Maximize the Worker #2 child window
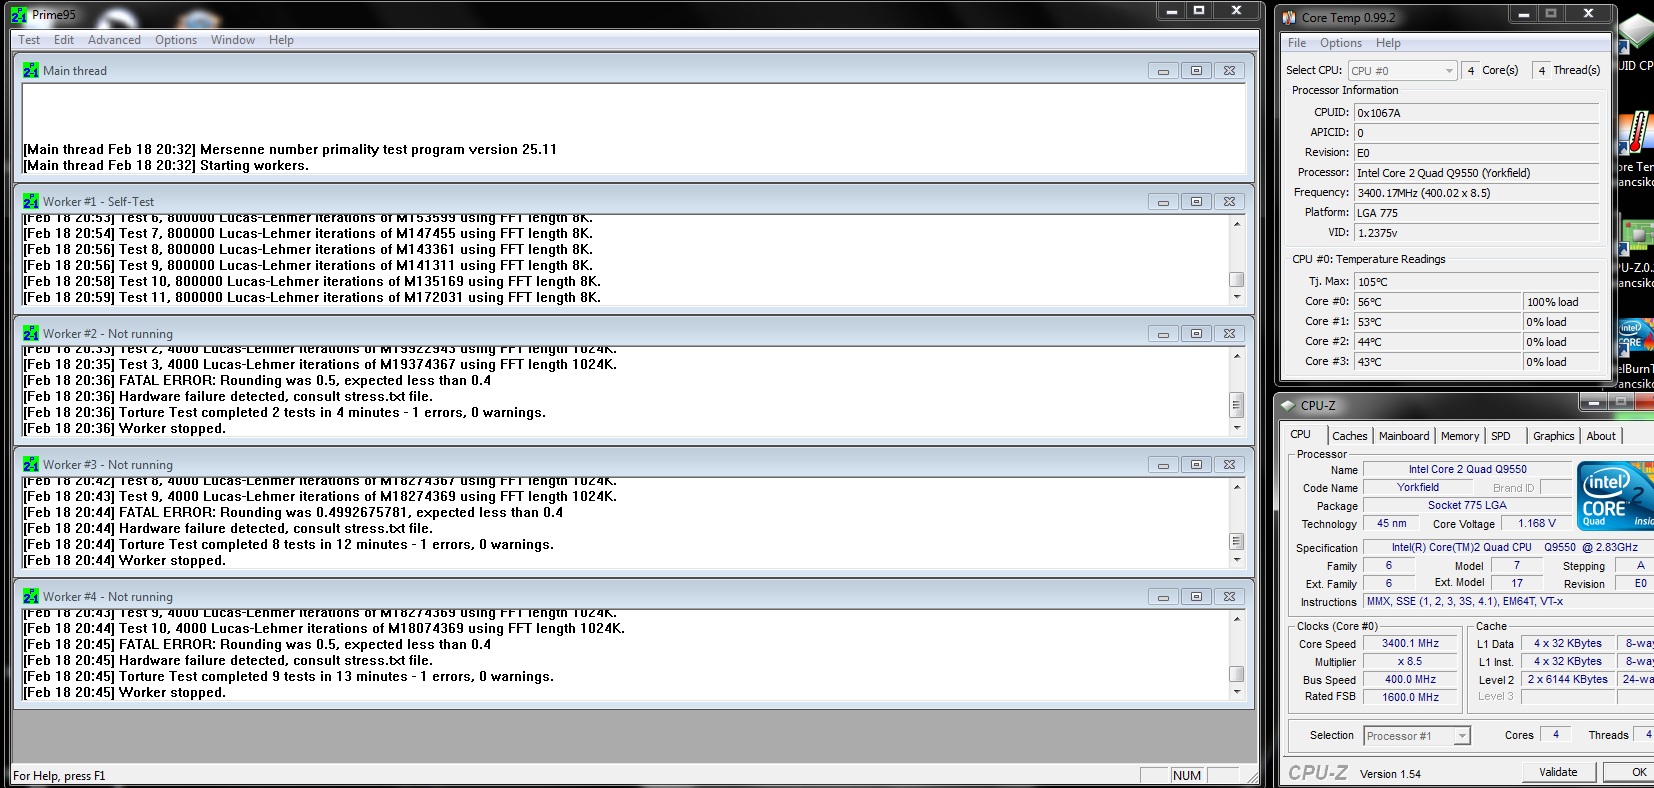 point(1196,334)
